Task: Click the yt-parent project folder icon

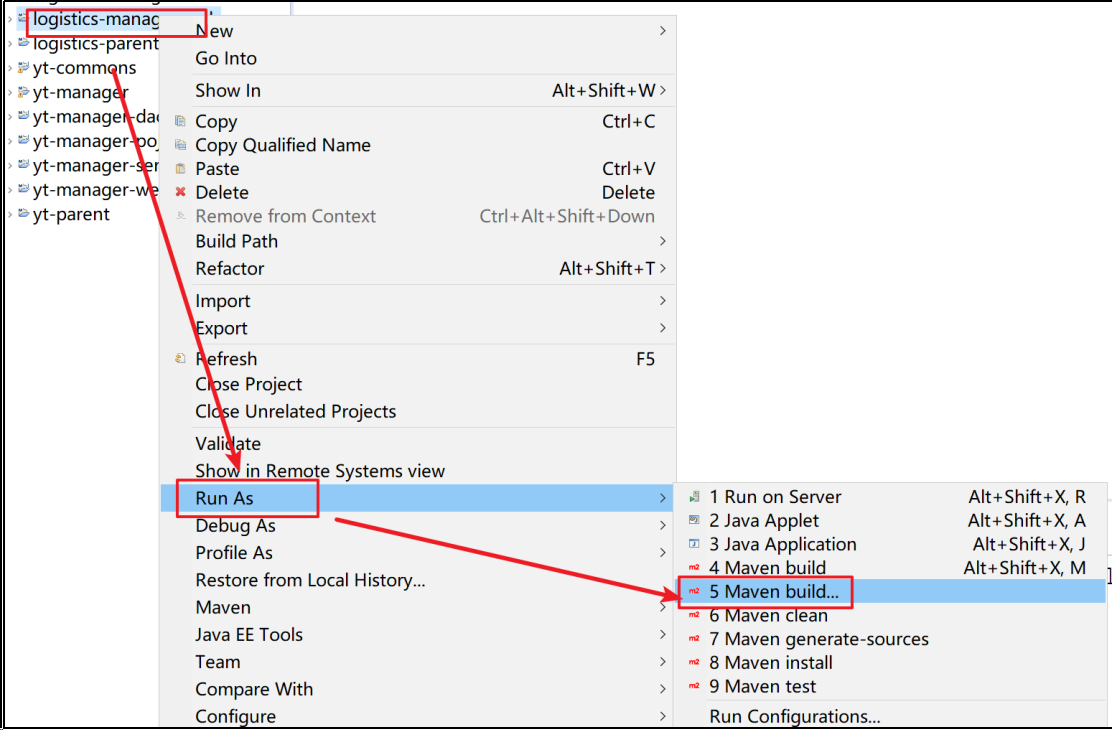Action: point(23,214)
